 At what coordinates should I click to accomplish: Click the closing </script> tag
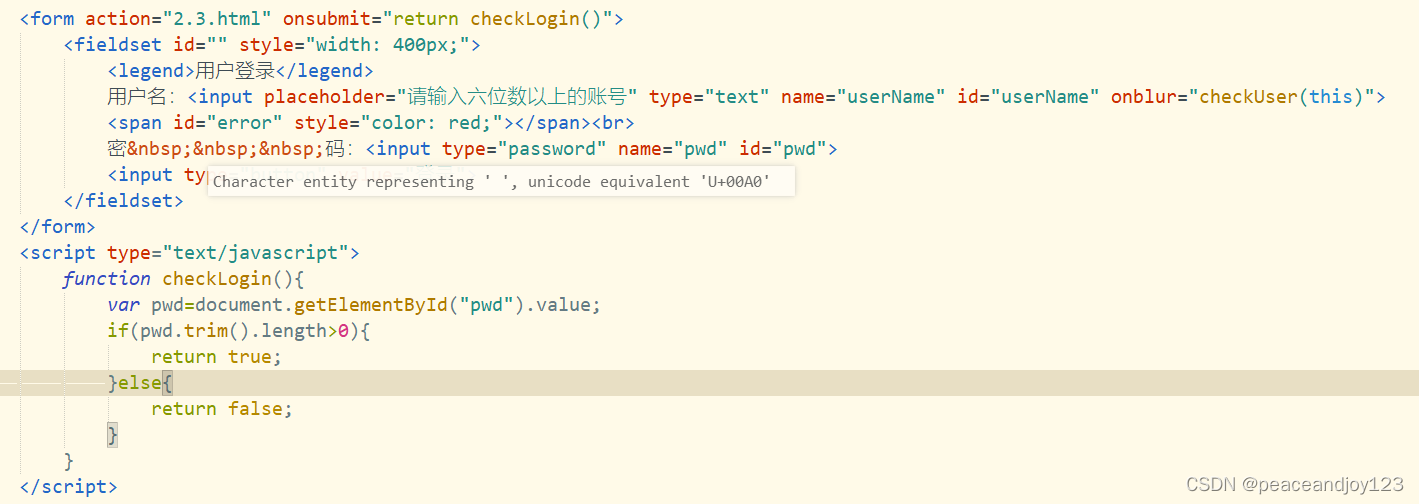(68, 487)
